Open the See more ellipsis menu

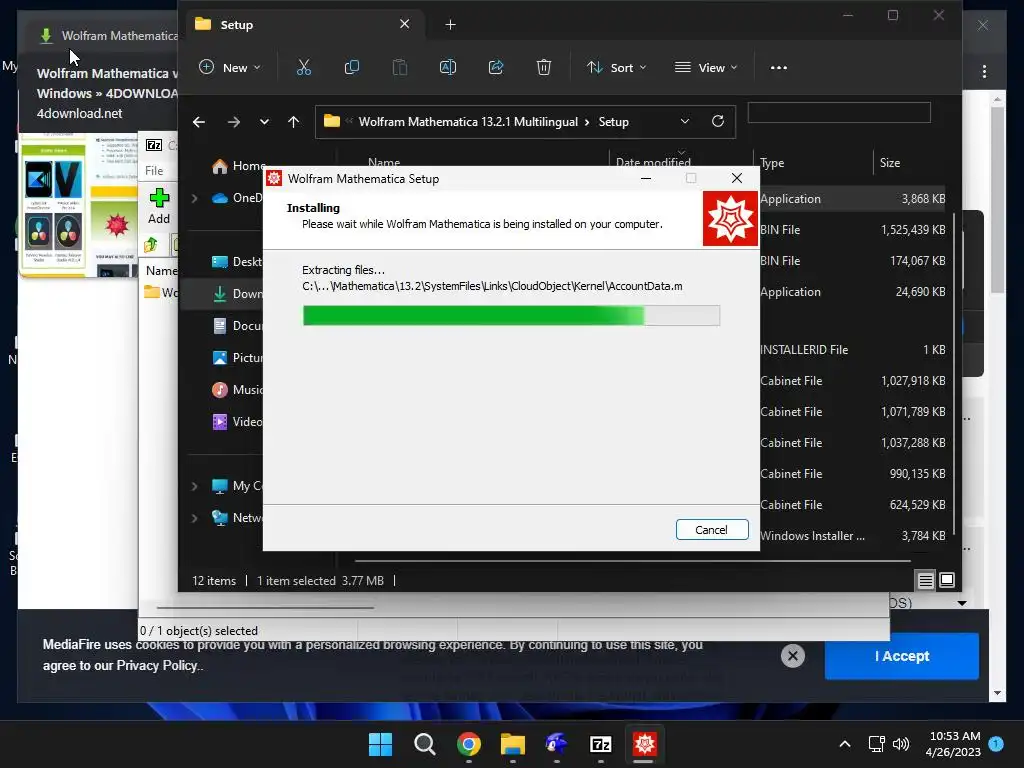tap(778, 67)
